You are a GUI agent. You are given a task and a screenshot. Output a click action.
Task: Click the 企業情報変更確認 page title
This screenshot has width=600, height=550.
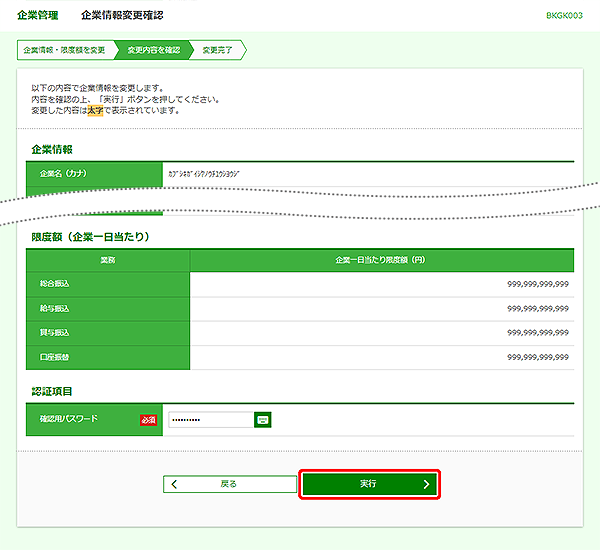pos(122,15)
